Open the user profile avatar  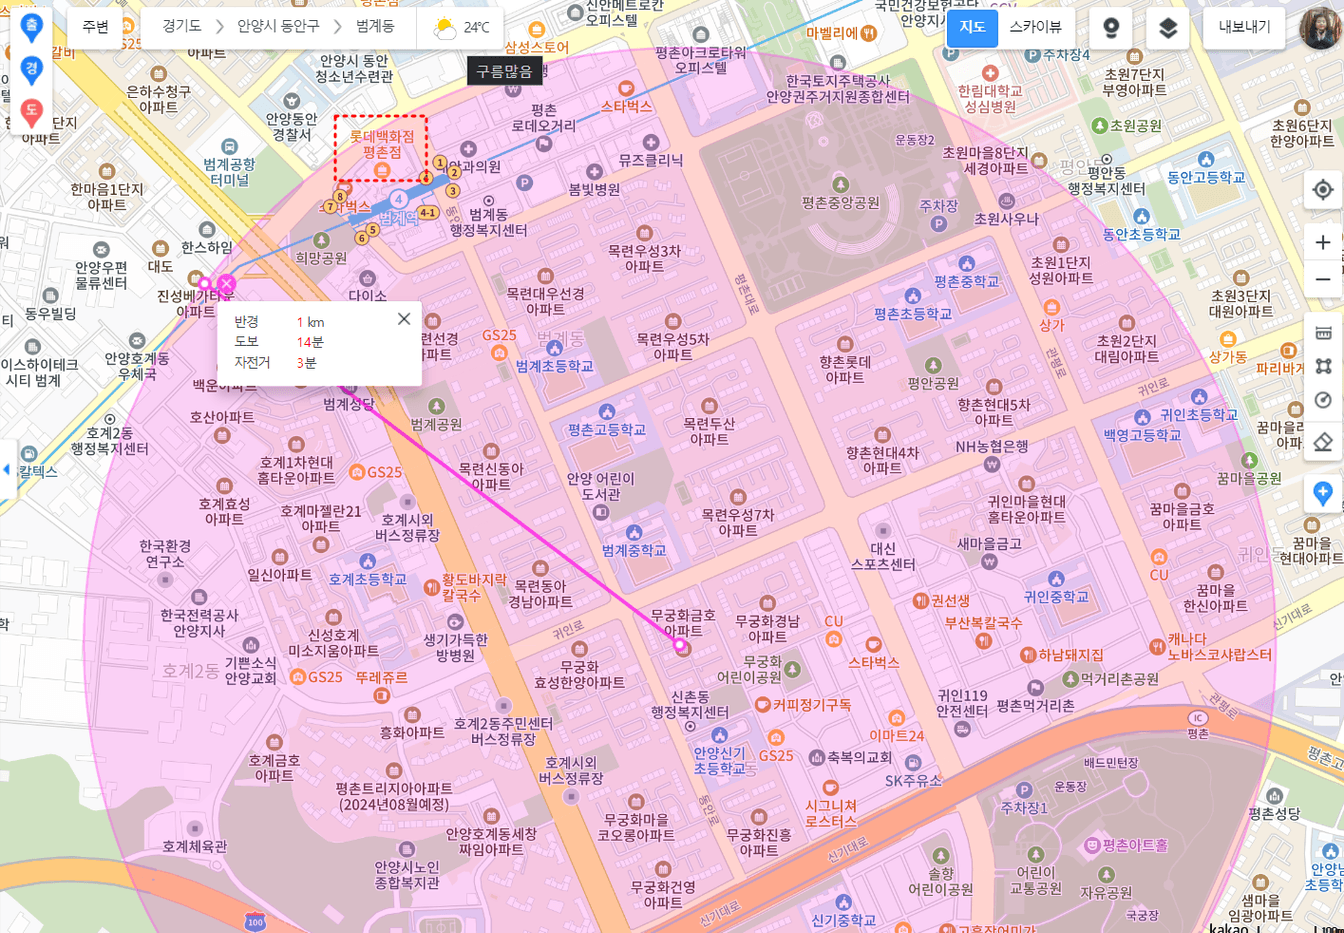pyautogui.click(x=1319, y=28)
